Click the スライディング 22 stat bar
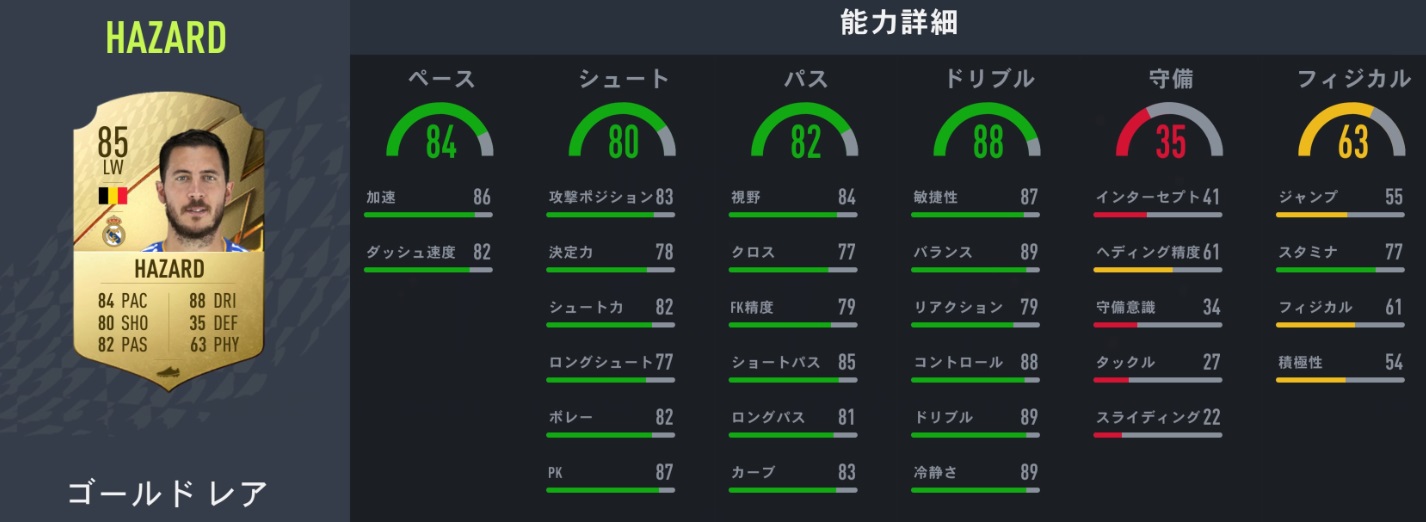 click(x=1157, y=435)
